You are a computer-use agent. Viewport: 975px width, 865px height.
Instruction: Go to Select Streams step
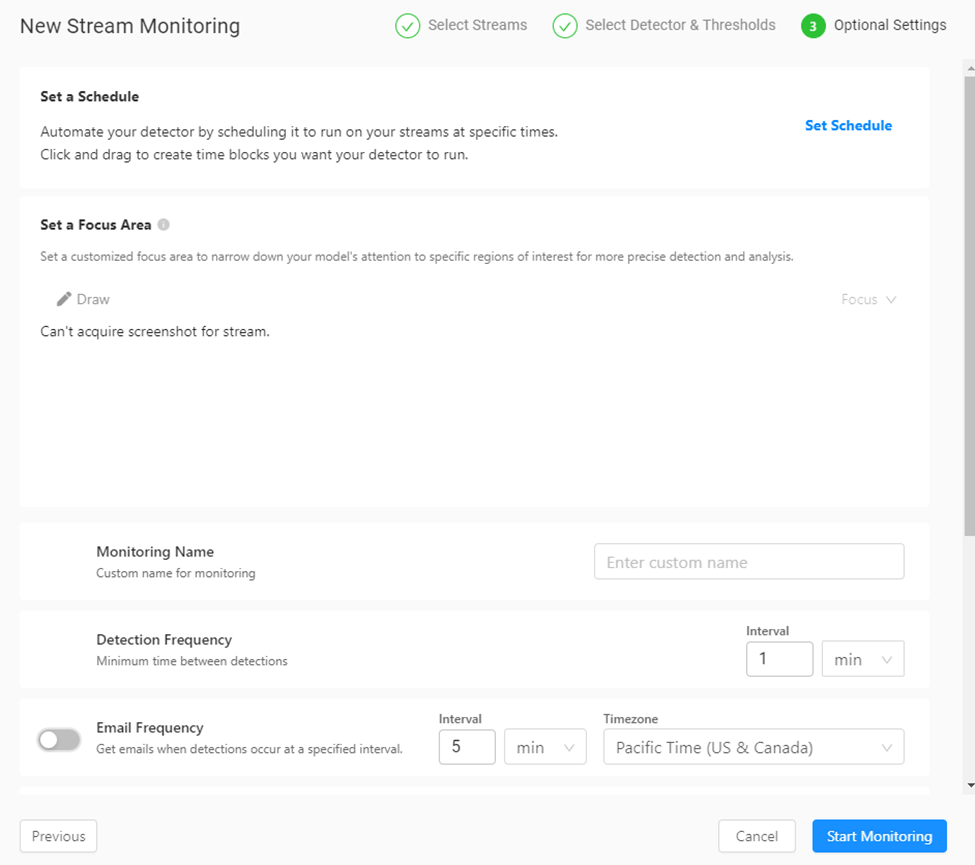coord(477,25)
